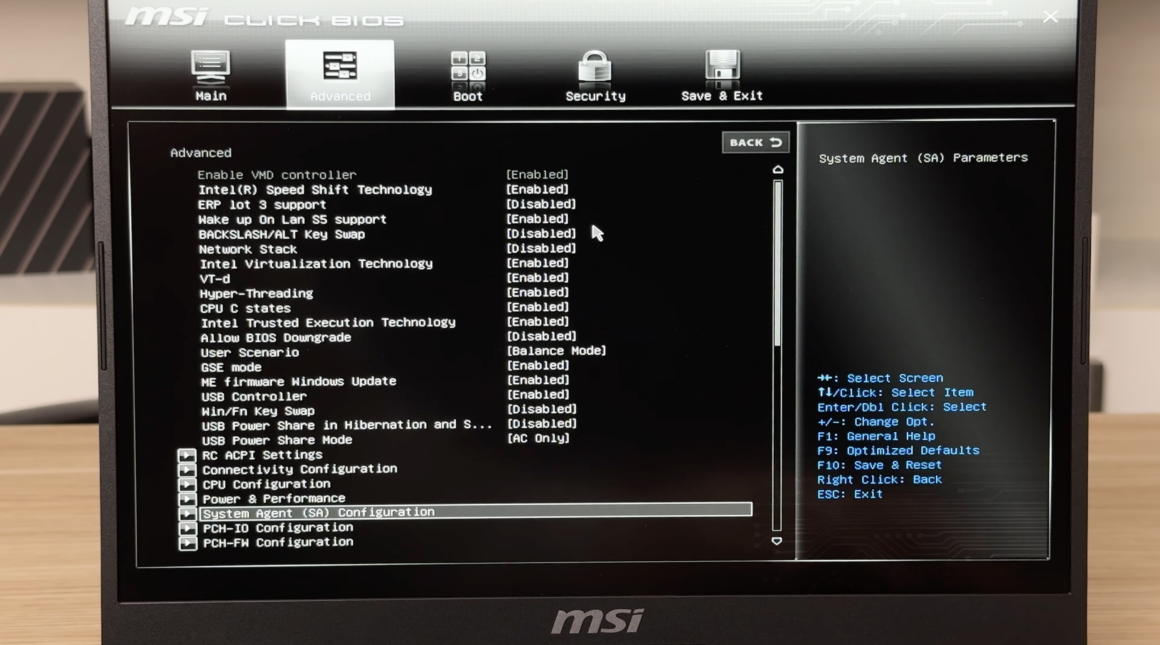Select the Boot tab label

pyautogui.click(x=468, y=96)
